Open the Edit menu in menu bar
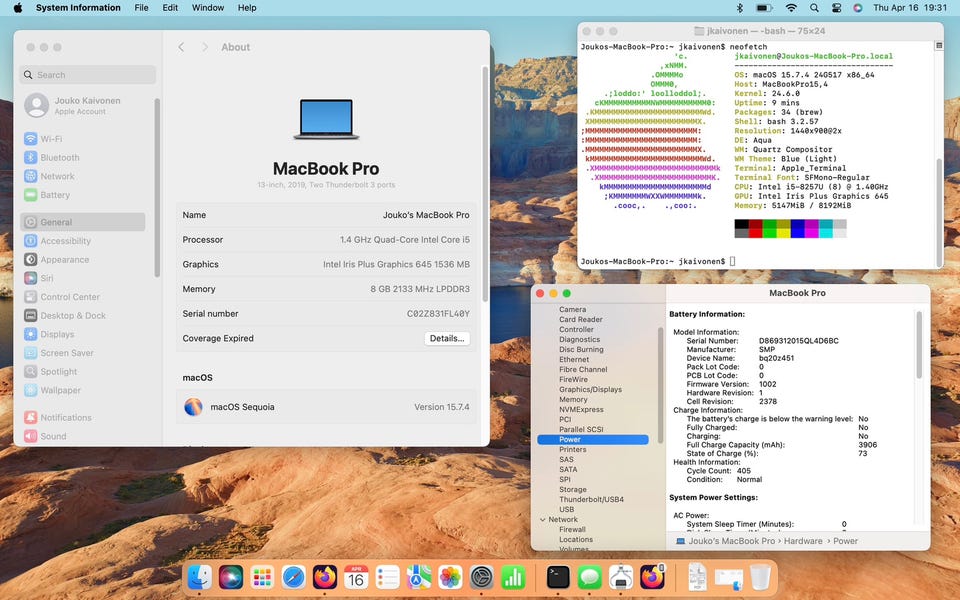Viewport: 960px width, 600px height. click(170, 8)
